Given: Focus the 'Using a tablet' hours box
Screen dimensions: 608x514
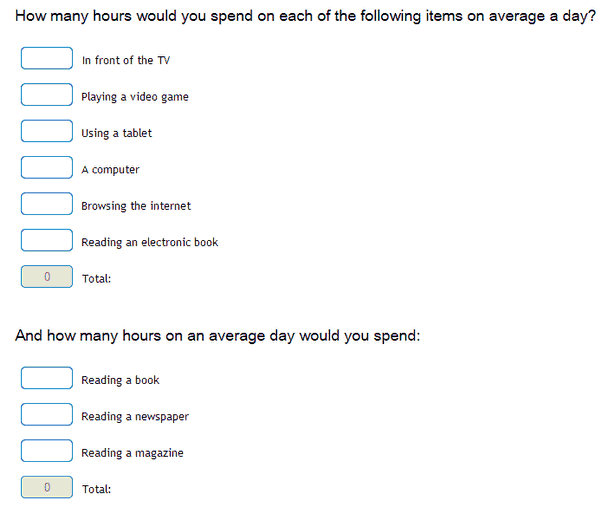Looking at the screenshot, I should tap(47, 131).
